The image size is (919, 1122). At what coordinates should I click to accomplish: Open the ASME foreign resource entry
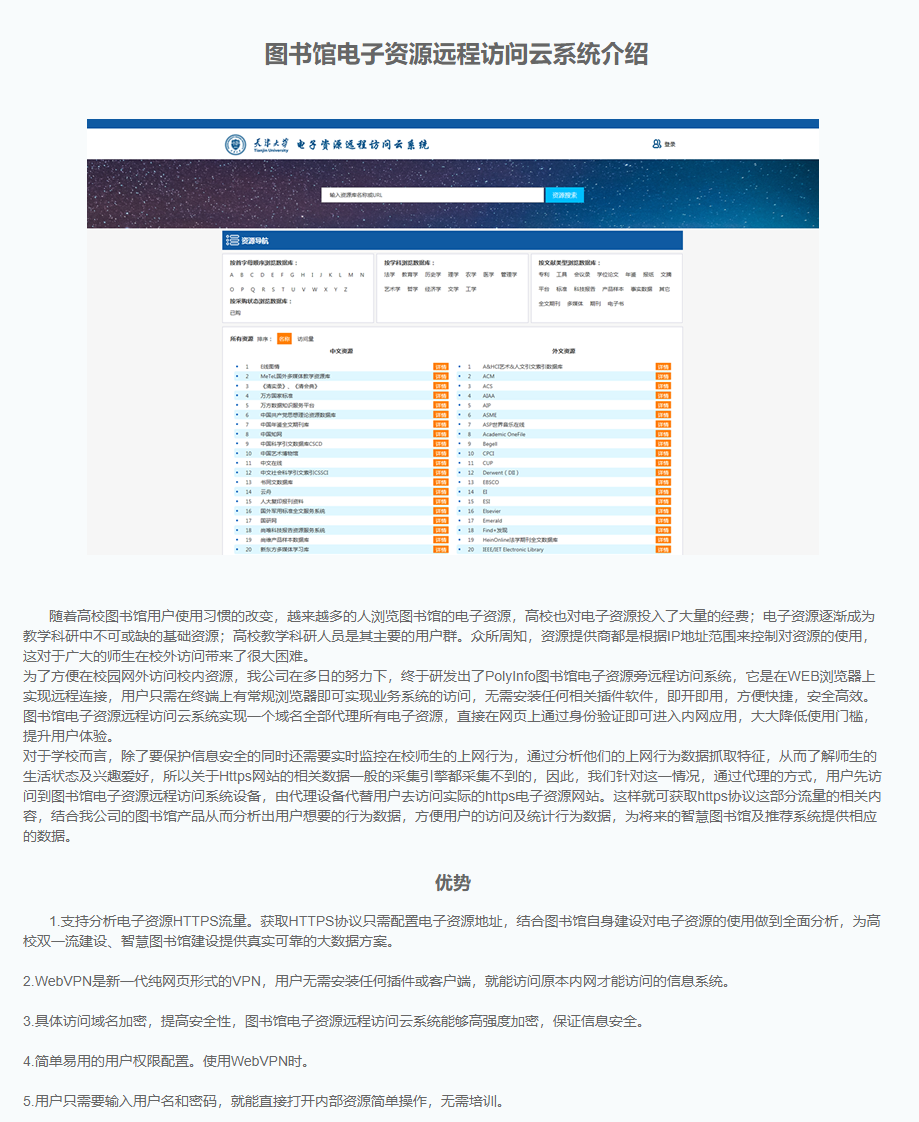(490, 415)
